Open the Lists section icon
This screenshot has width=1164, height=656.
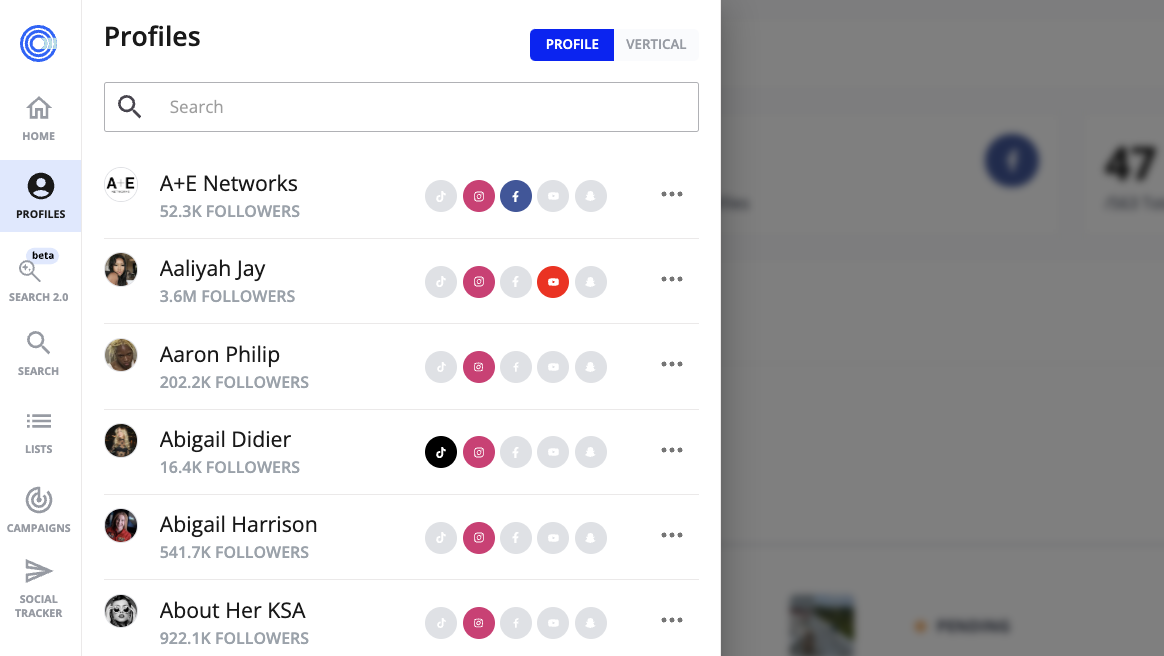click(x=39, y=422)
